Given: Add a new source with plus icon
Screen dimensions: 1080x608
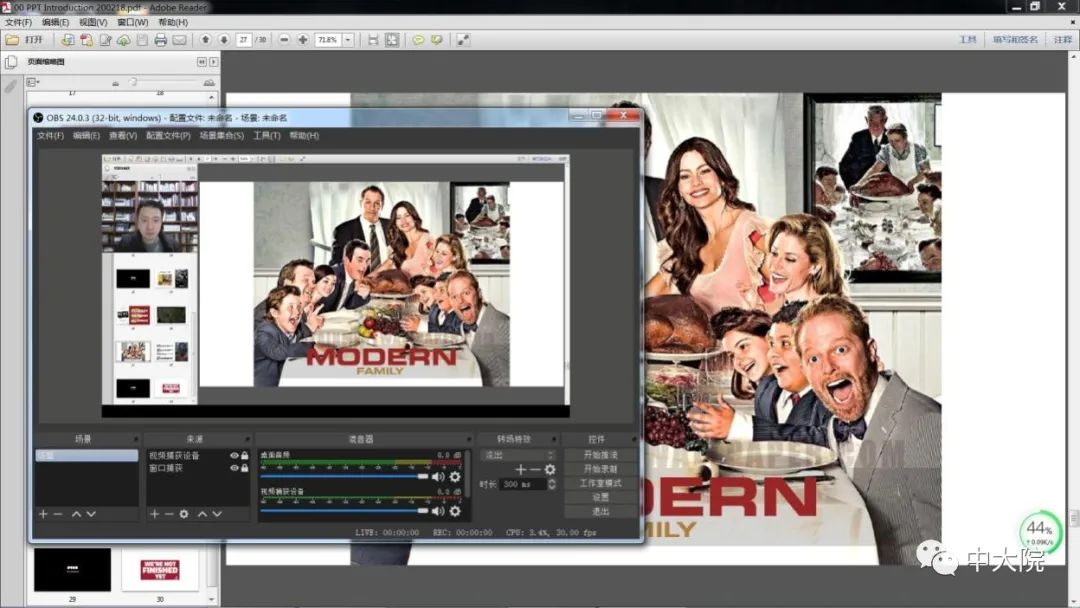Looking at the screenshot, I should pyautogui.click(x=155, y=513).
